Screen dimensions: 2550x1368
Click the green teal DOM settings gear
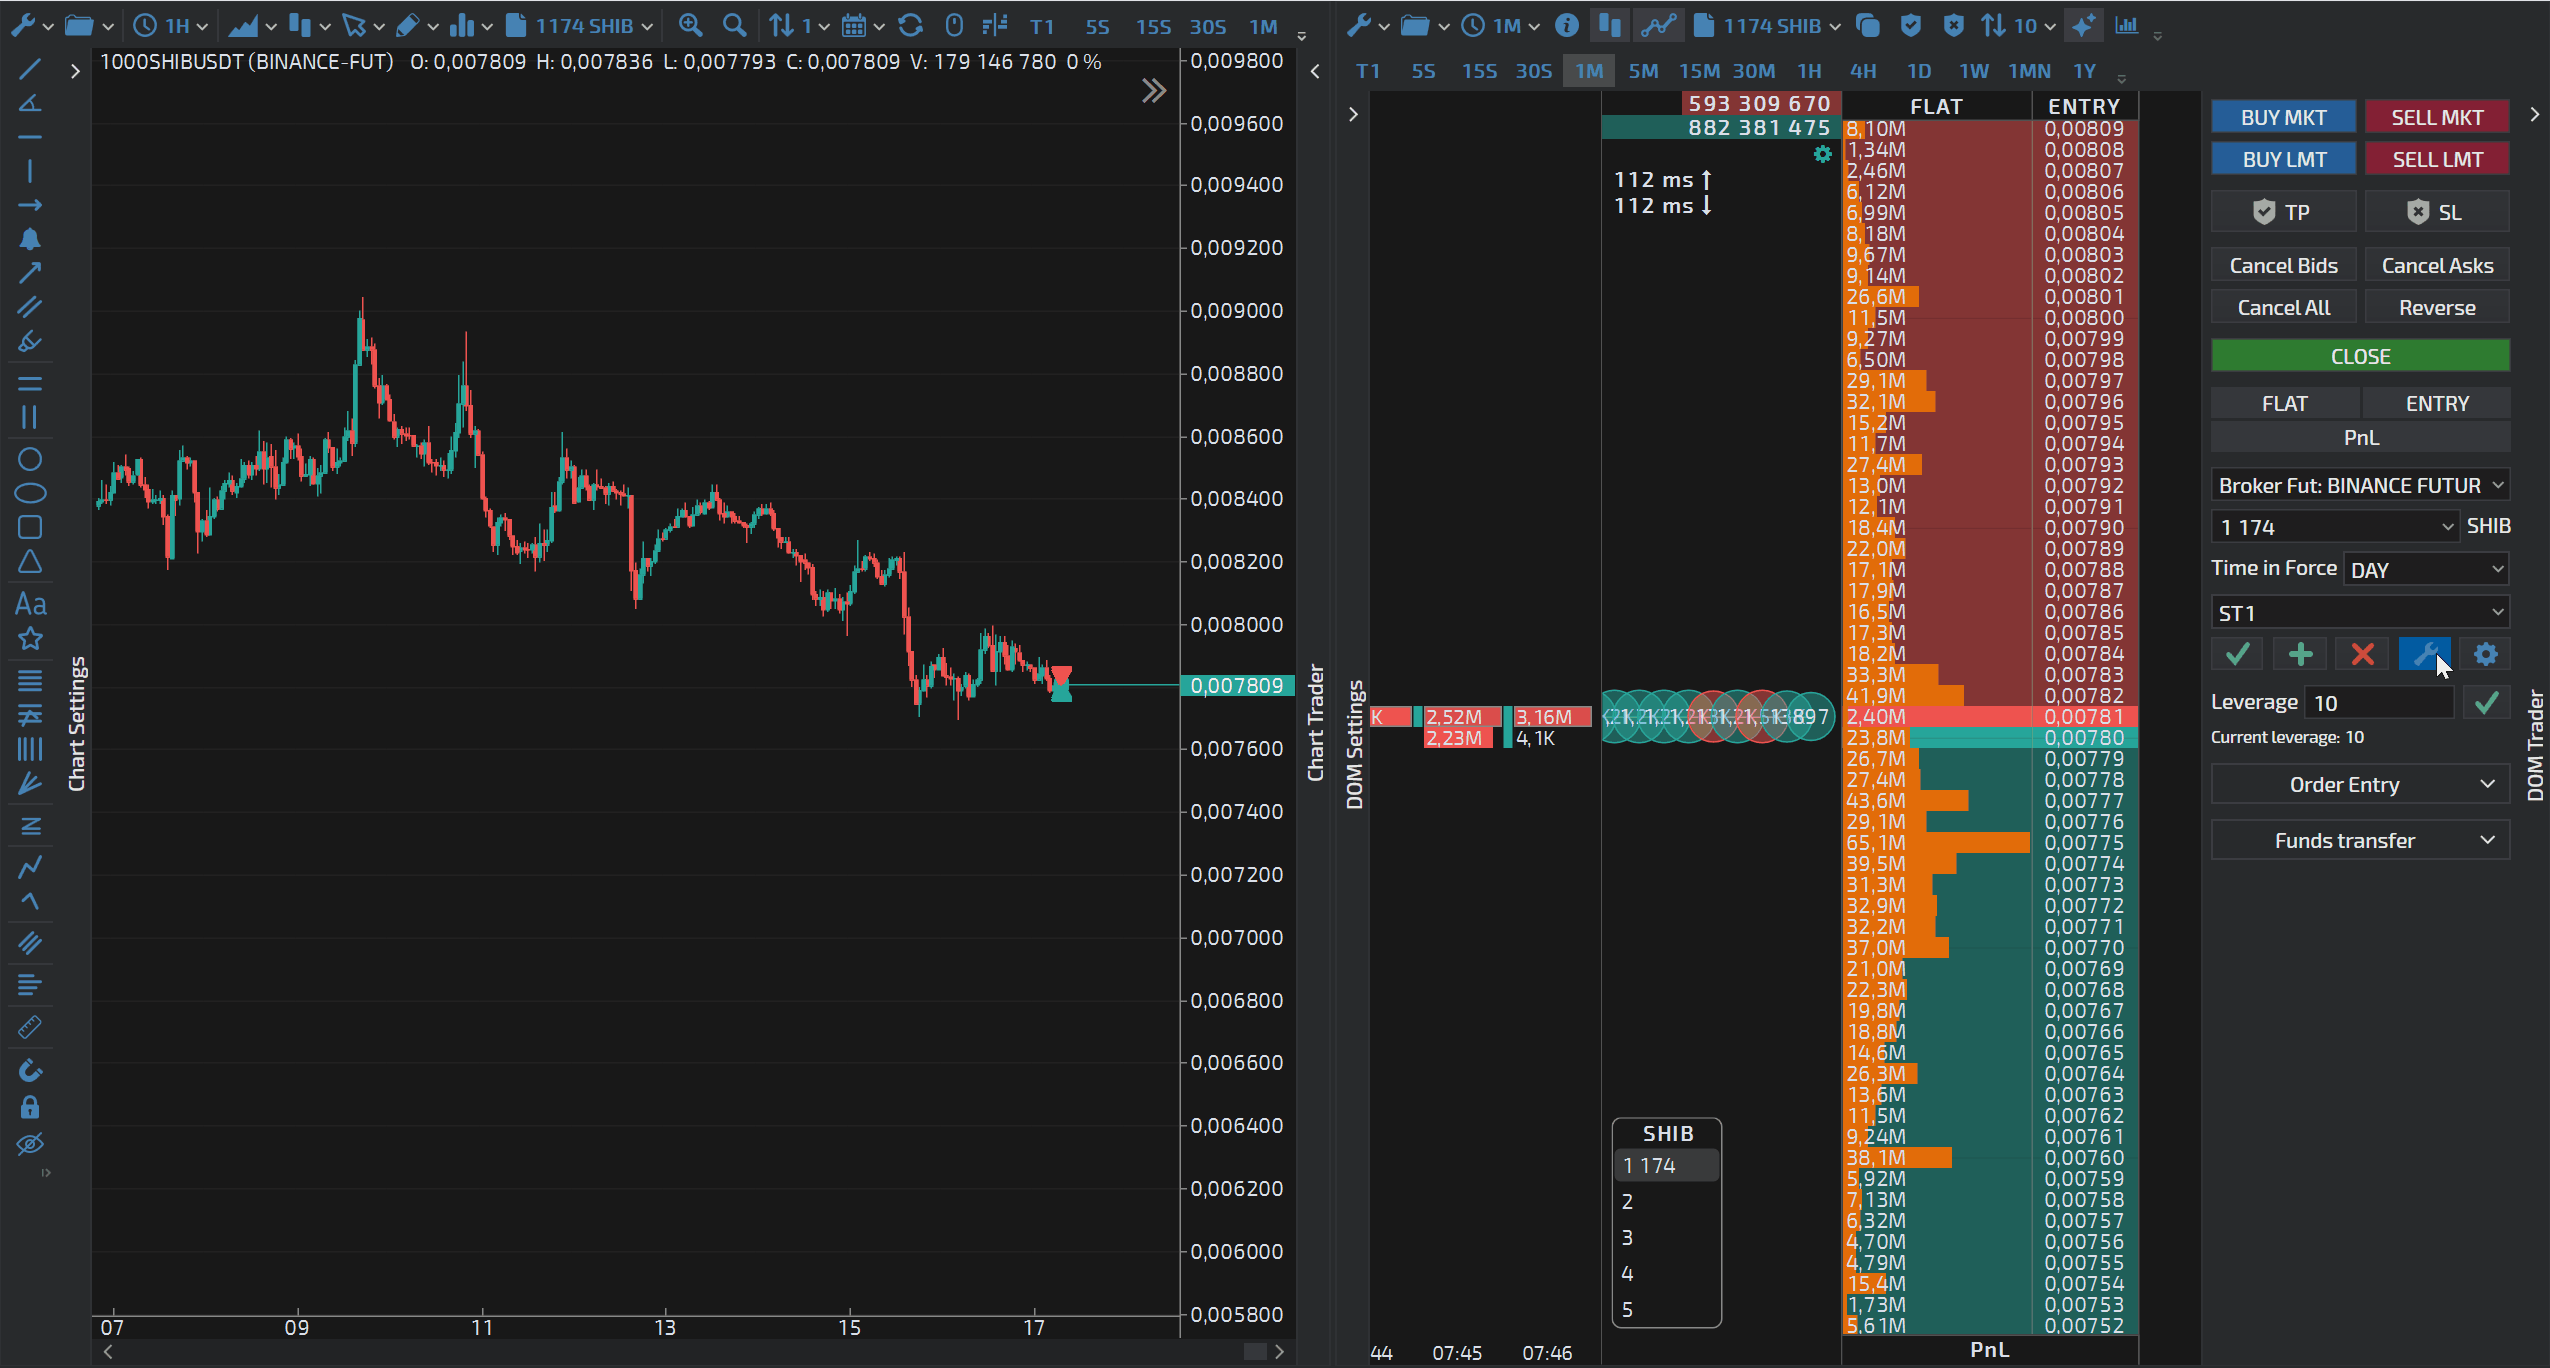[x=1822, y=154]
